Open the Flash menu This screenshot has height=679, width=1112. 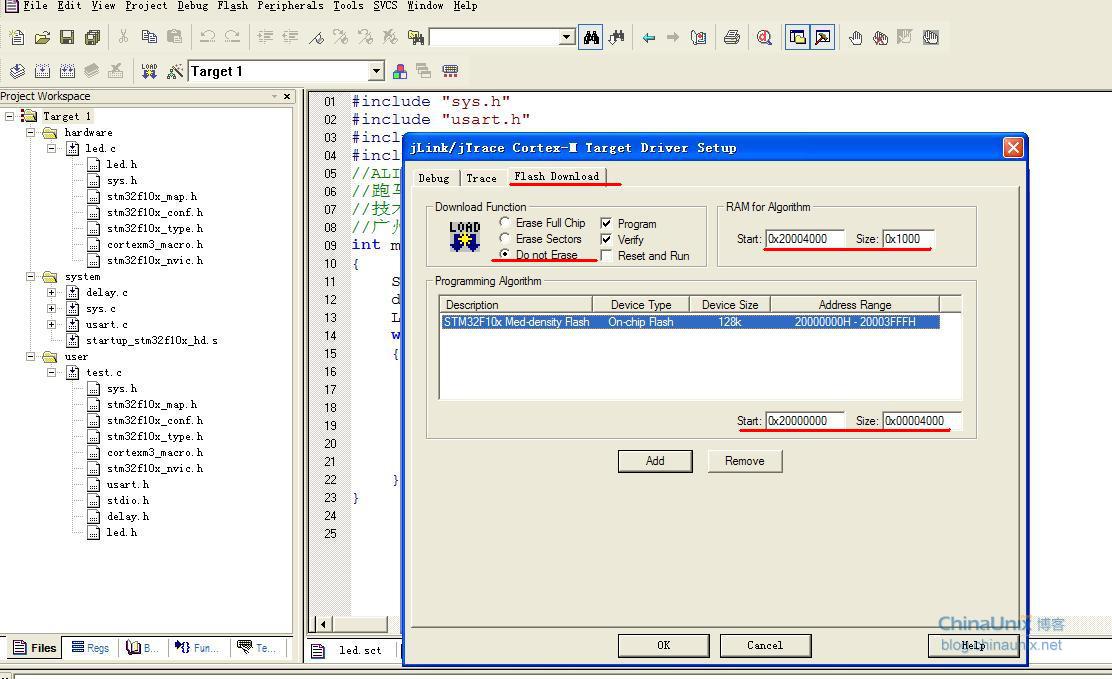pyautogui.click(x=233, y=6)
